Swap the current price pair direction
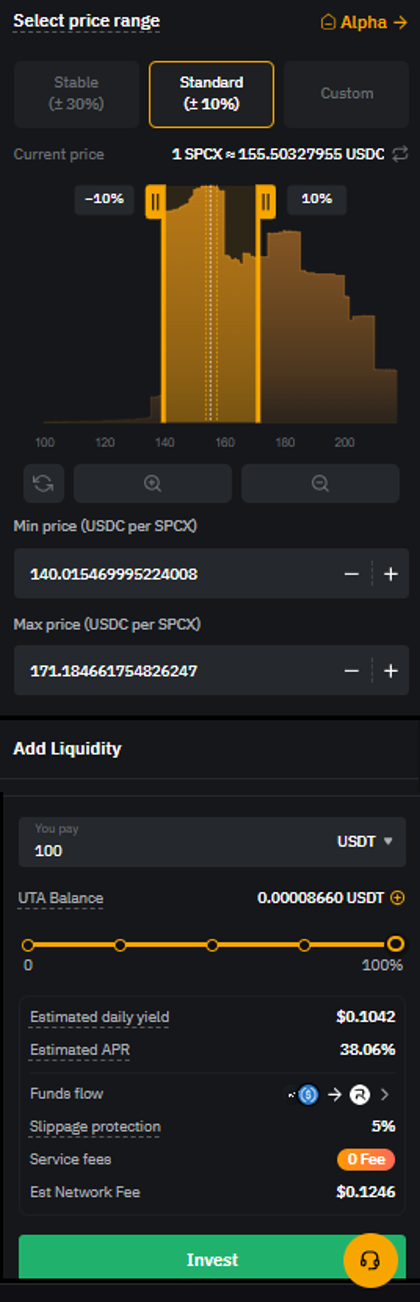This screenshot has height=1302, width=420. coord(401,154)
